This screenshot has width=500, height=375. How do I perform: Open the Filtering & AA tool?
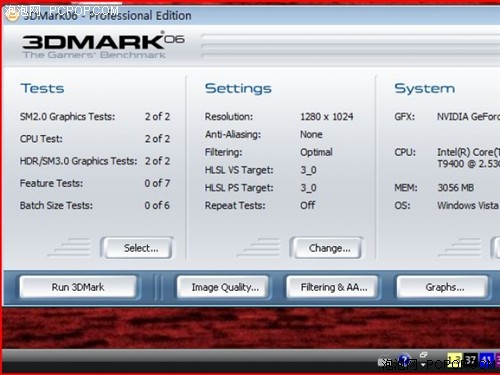click(x=333, y=287)
